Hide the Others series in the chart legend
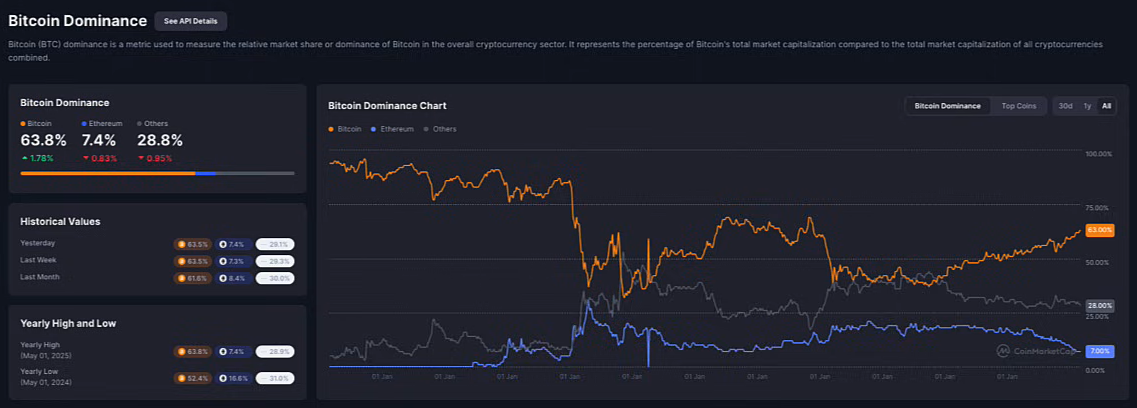Viewport: 1137px width, 408px height. click(x=440, y=129)
